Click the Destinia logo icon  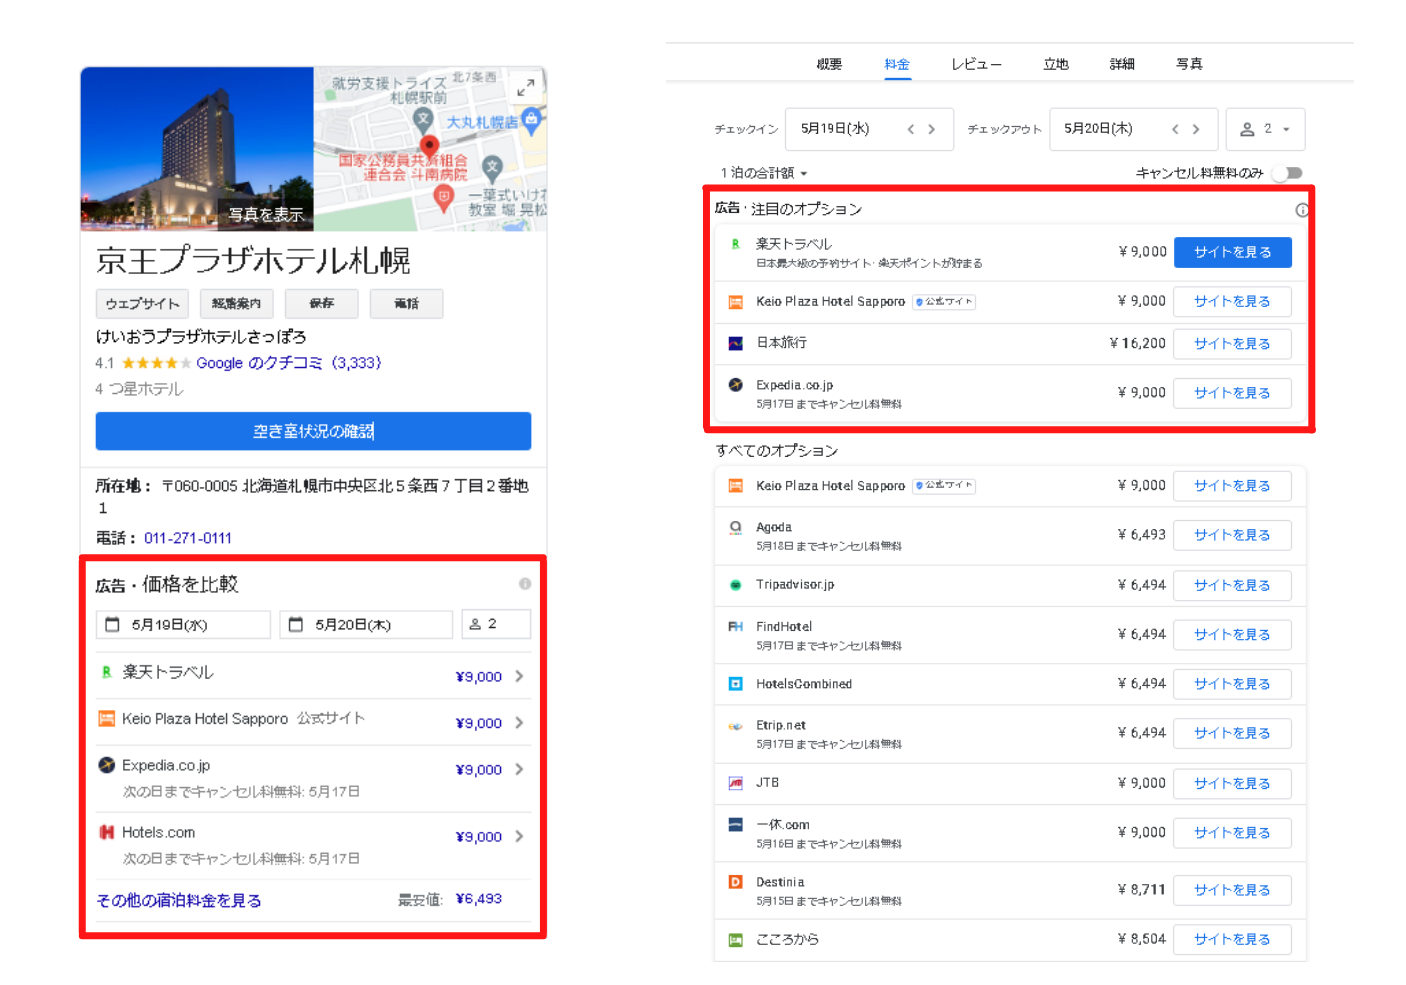pos(735,882)
